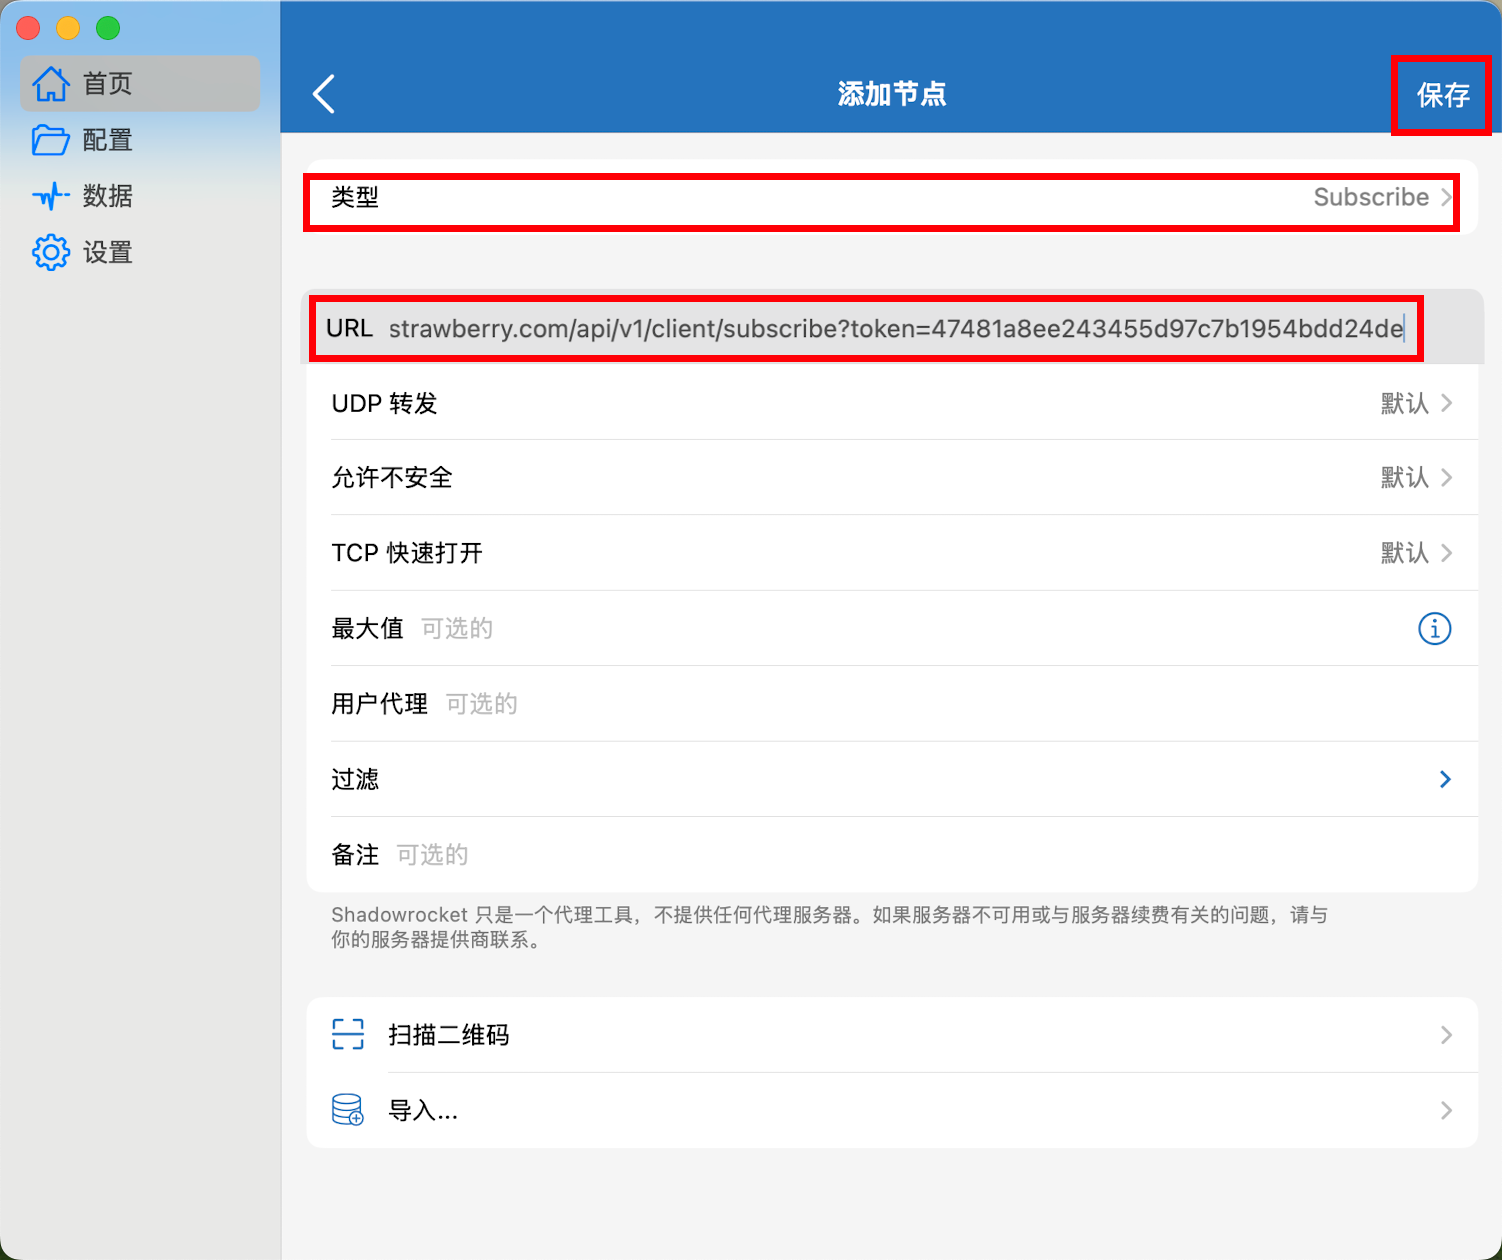1502x1260 pixels.
Task: Click the database import icon beside 导入
Action: [348, 1109]
